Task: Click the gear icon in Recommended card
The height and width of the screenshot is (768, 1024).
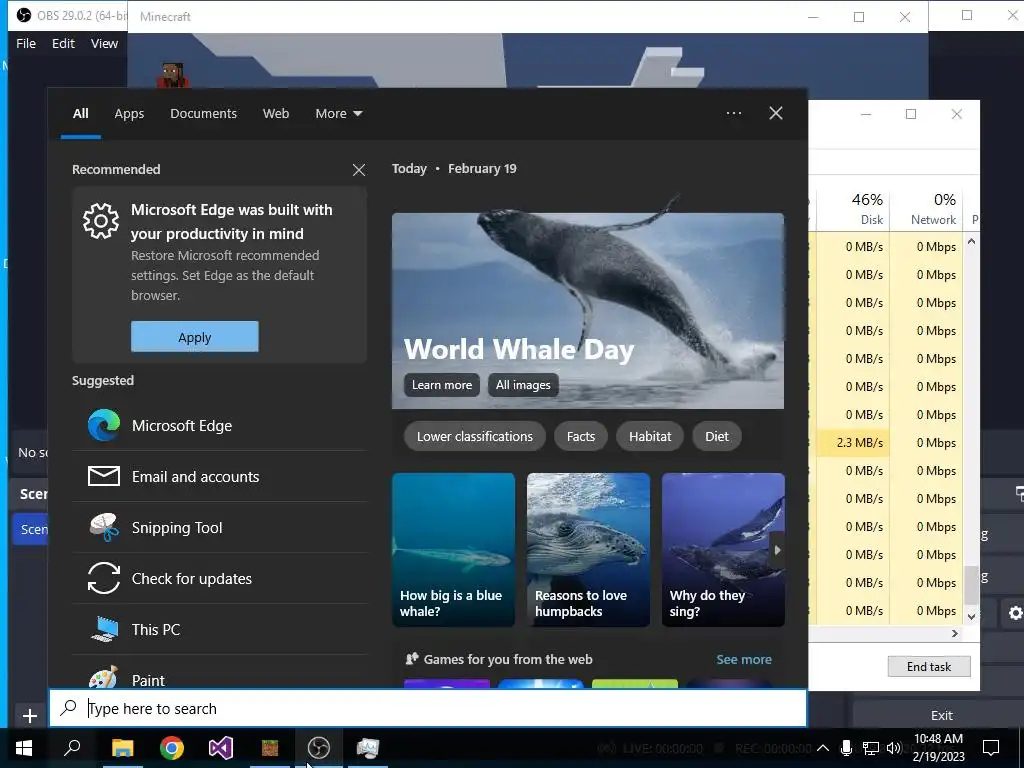Action: click(x=101, y=221)
